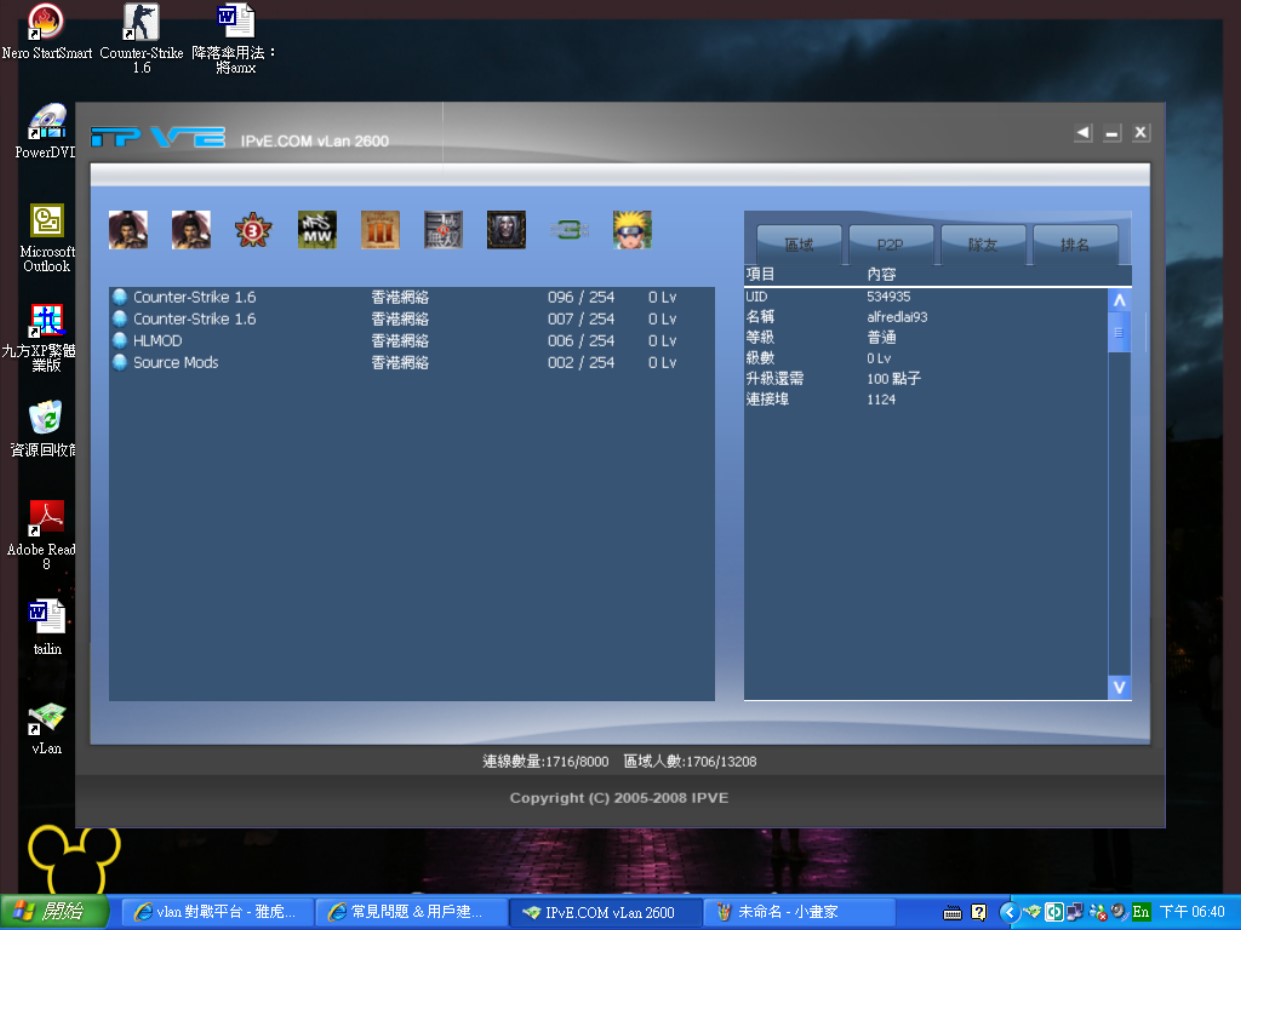Screen dimensions: 1280x1024
Task: Click the 內容 column header
Action: [x=881, y=274]
